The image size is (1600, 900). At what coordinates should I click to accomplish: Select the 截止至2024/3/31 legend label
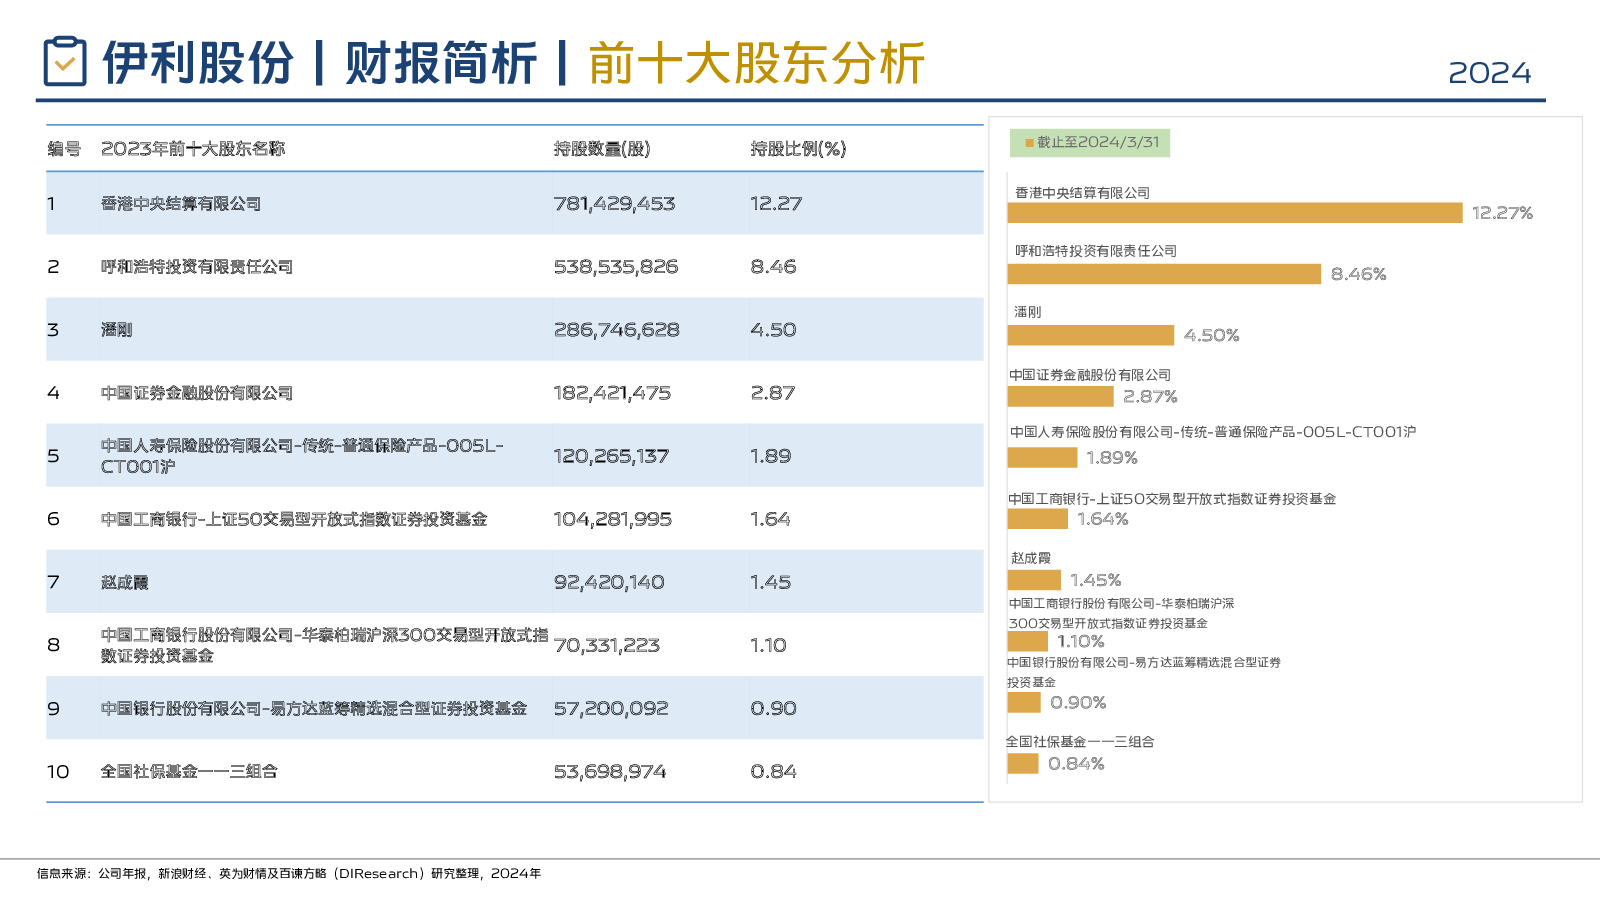pyautogui.click(x=1097, y=143)
